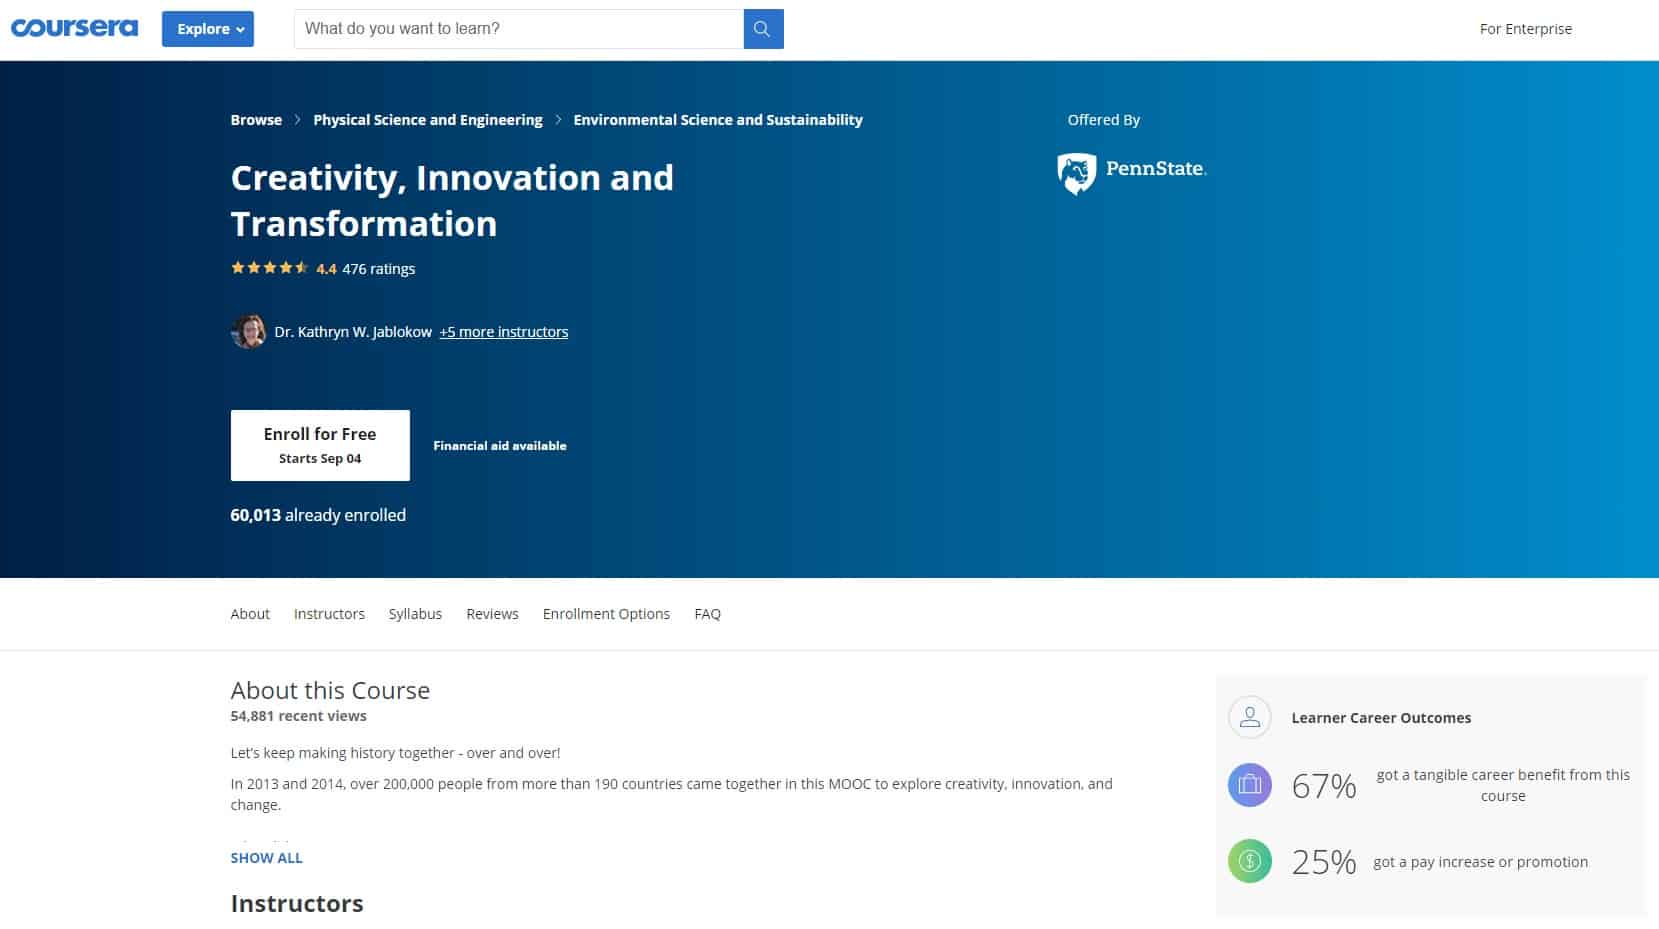
Task: Click the star rating icons
Action: coord(269,268)
